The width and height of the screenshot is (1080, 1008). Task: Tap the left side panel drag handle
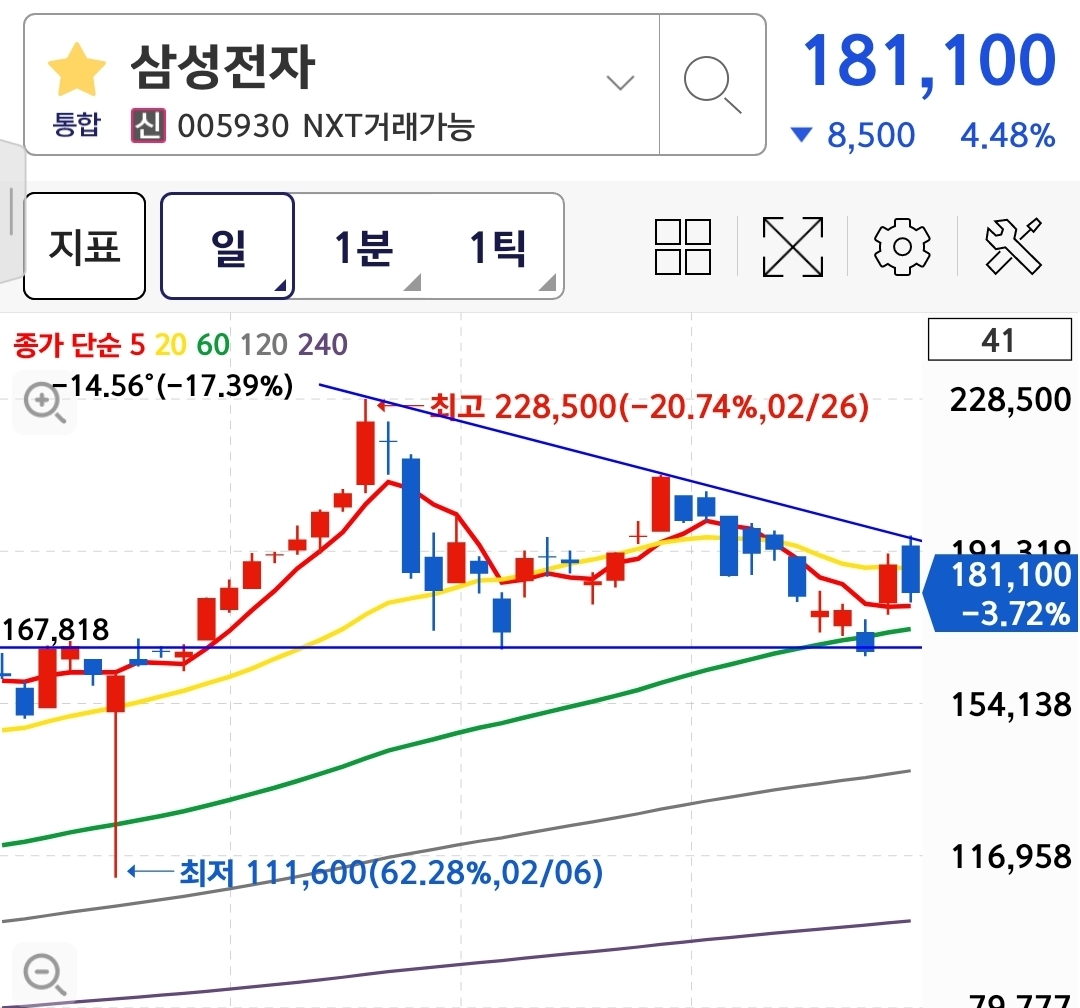coord(10,210)
